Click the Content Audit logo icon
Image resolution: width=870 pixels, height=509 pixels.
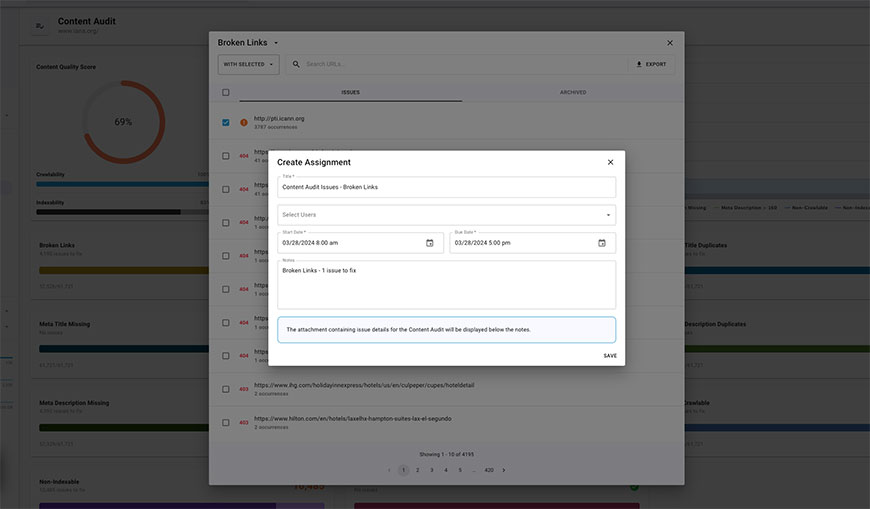coord(41,26)
